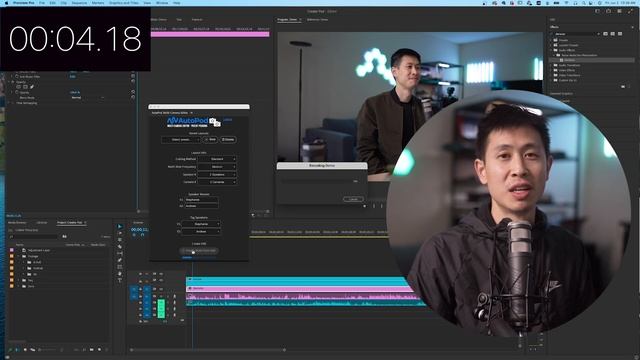Open the Speakers number dropdown

coord(217,174)
